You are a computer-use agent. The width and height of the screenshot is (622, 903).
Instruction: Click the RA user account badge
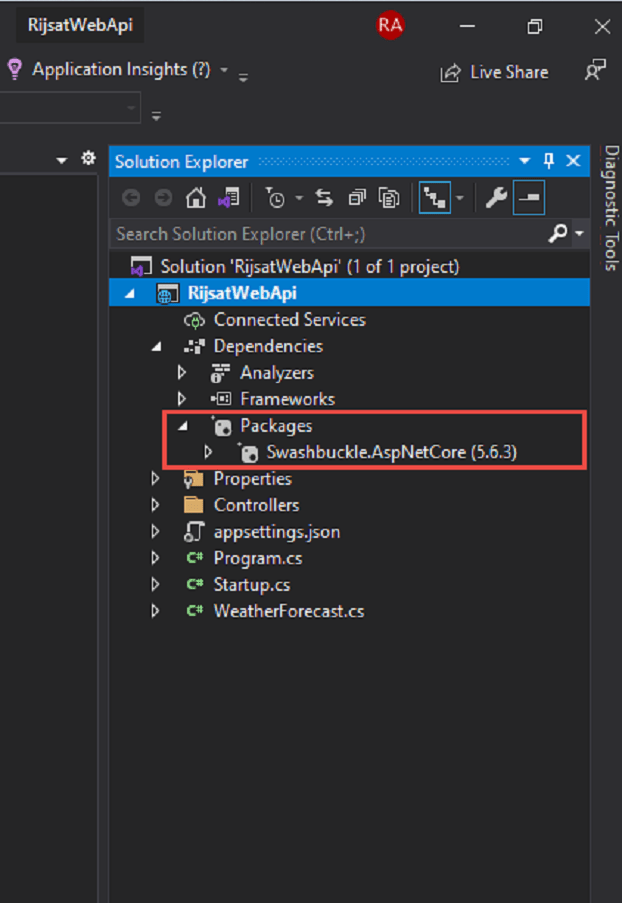click(x=390, y=26)
